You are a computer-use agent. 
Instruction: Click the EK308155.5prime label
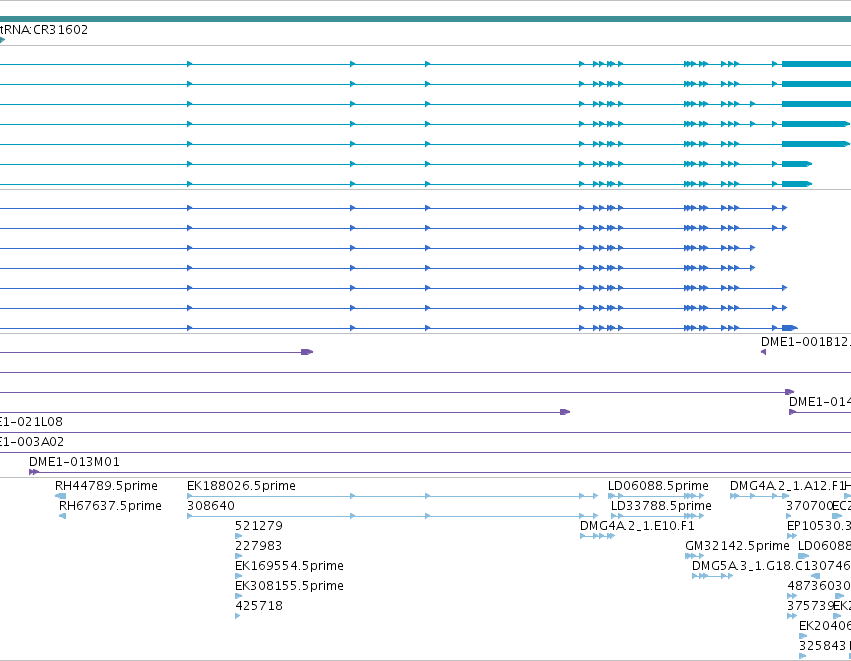tap(289, 586)
